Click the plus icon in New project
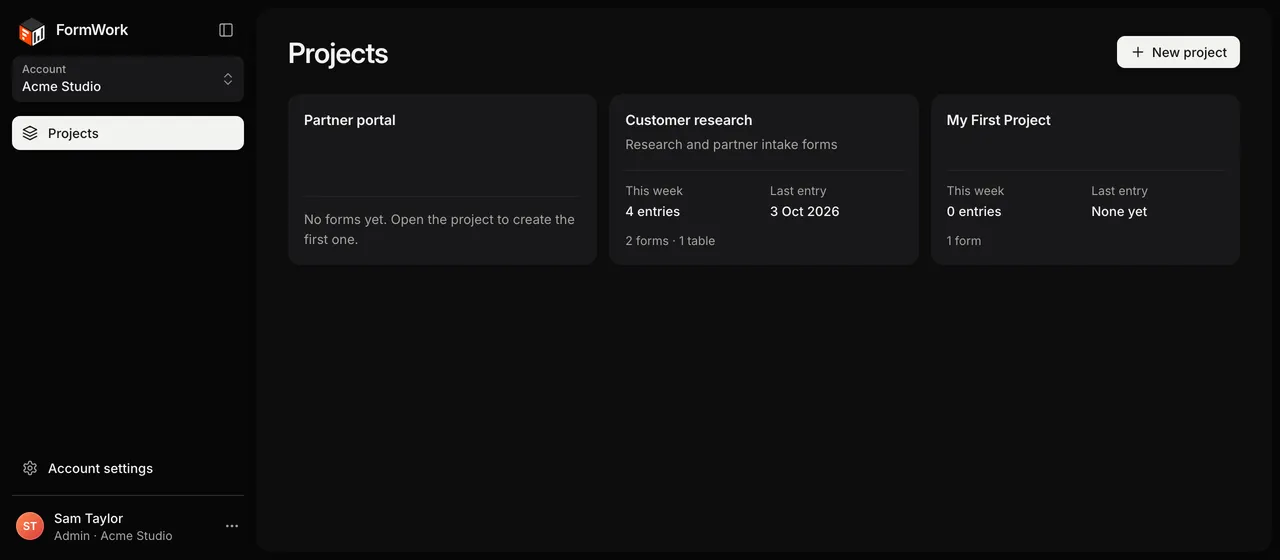This screenshot has width=1280, height=560. tap(1138, 52)
